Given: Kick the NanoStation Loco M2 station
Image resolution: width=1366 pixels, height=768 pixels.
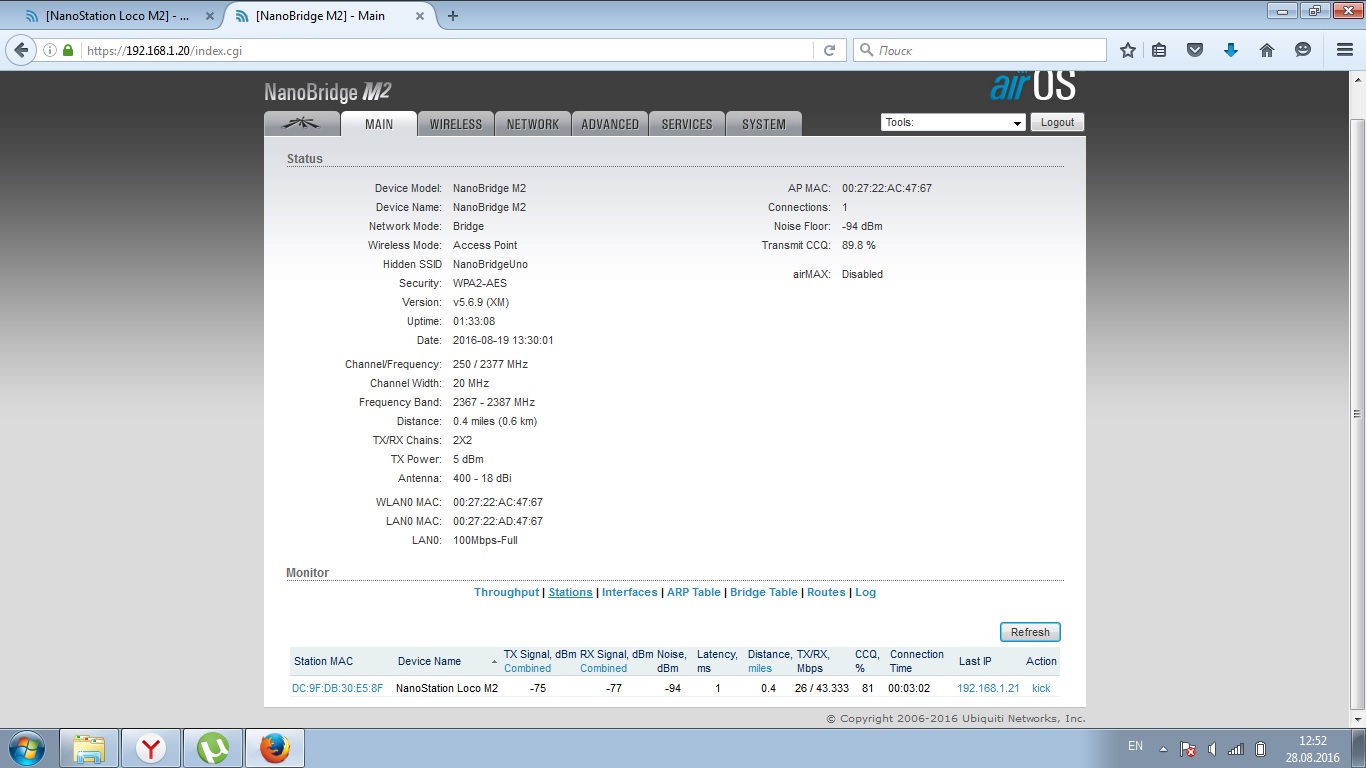Looking at the screenshot, I should [1041, 688].
